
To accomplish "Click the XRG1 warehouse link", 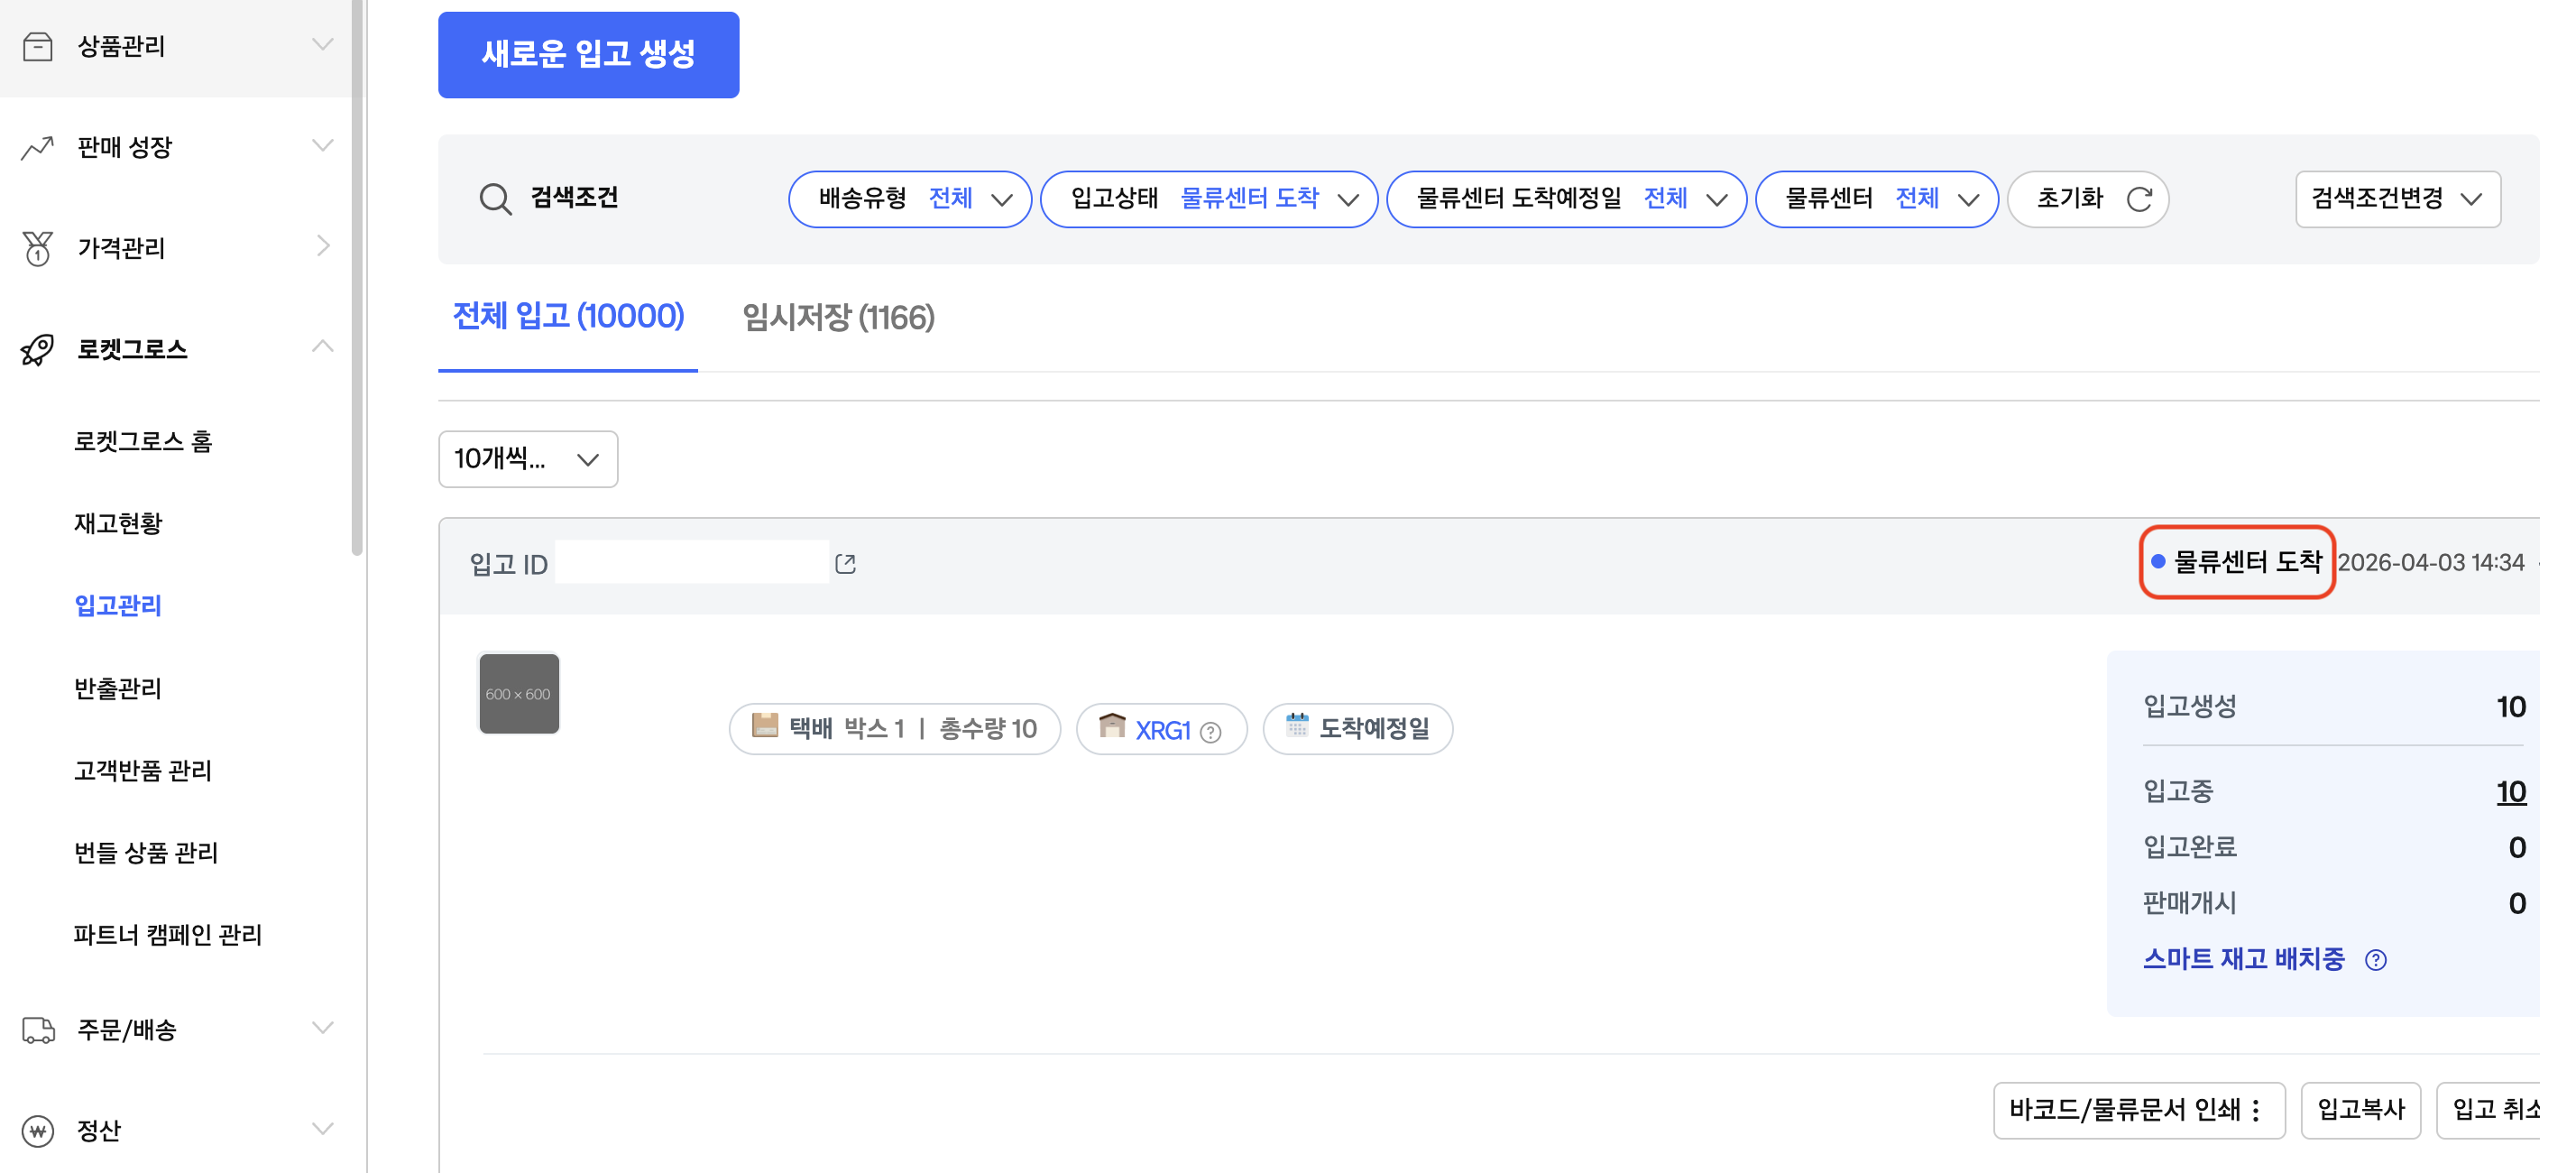I will tap(1163, 731).
